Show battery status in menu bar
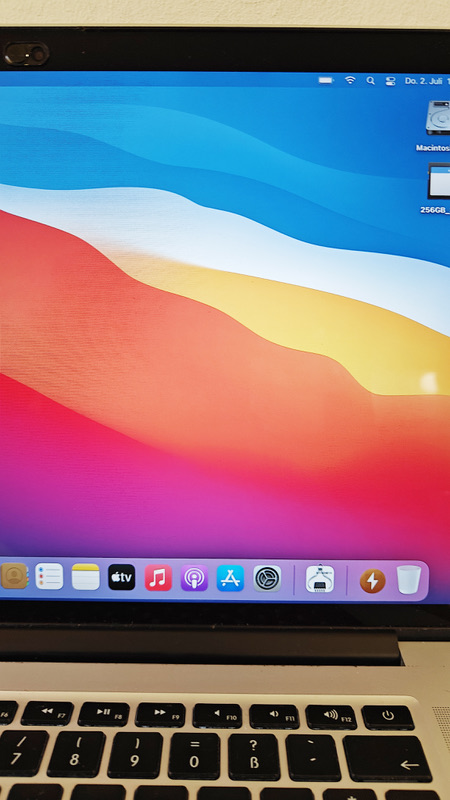Screen dimensions: 450x800 pyautogui.click(x=326, y=80)
